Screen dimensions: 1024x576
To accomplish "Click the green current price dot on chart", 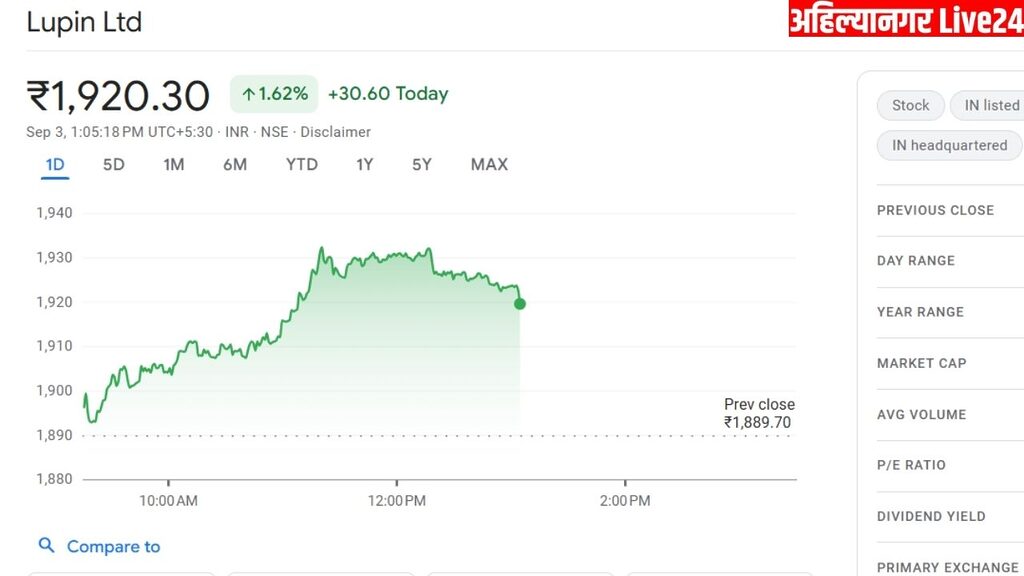I will click(520, 303).
